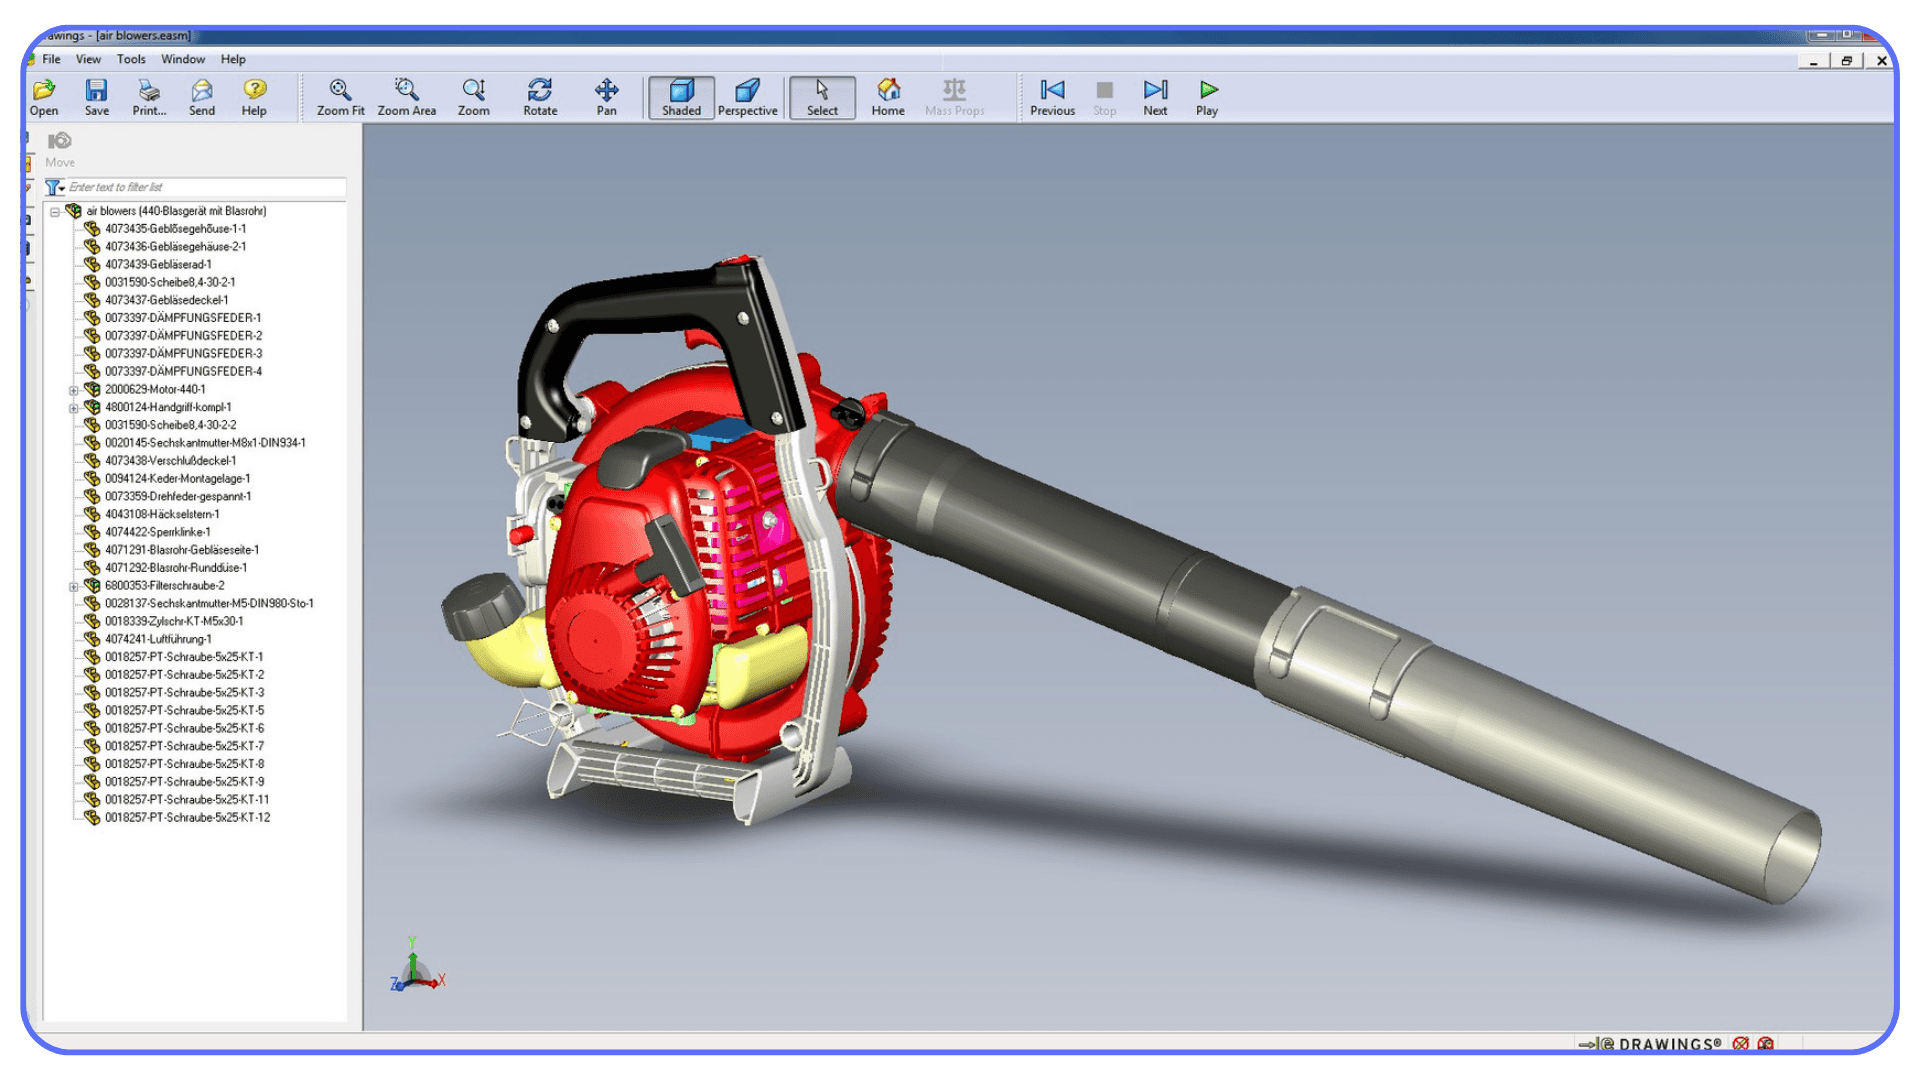
Task: Click the Previous view button
Action: (x=1052, y=96)
